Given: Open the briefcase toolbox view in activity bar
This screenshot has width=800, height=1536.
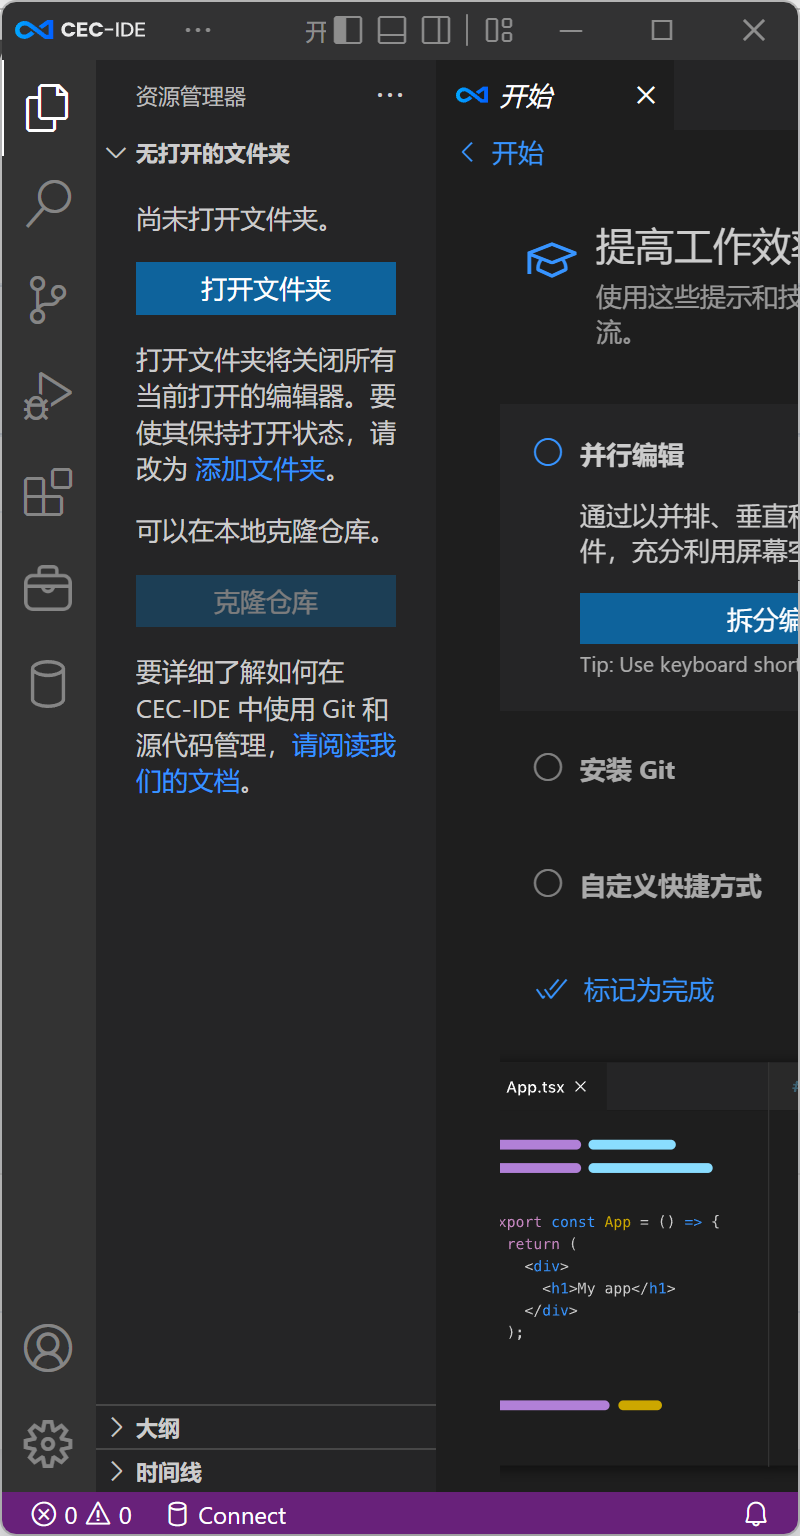Looking at the screenshot, I should click(48, 588).
